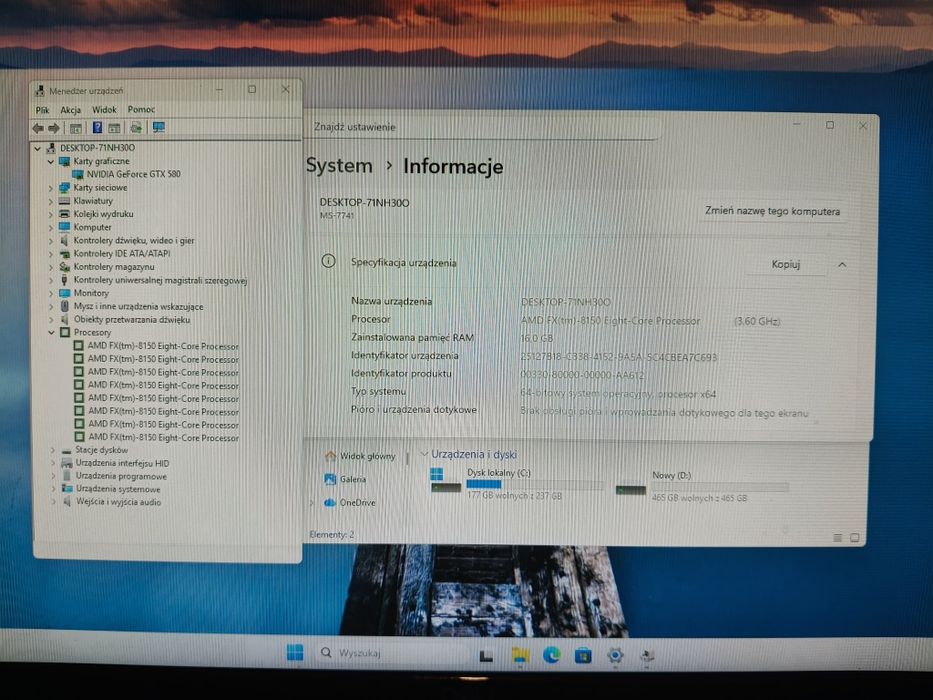Expand the Karty sieciowe branch
The height and width of the screenshot is (700, 933).
pos(51,188)
